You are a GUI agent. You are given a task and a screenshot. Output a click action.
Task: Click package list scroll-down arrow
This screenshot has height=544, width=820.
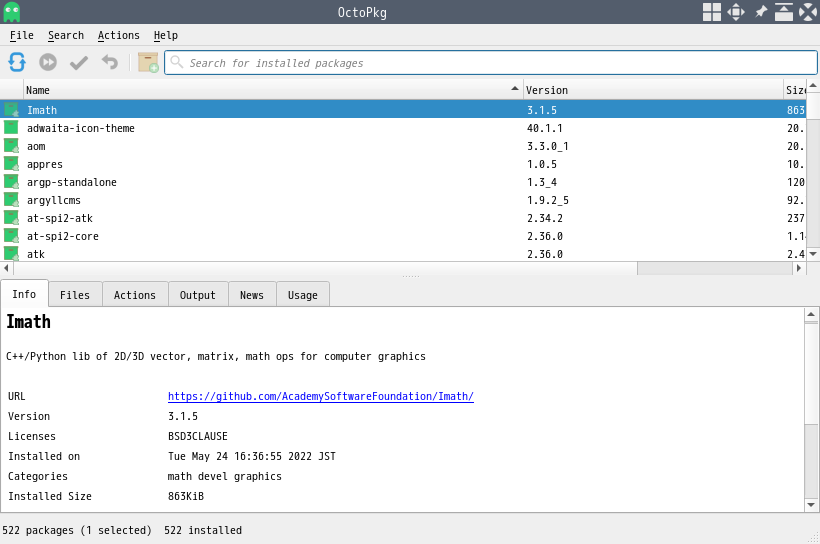point(813,254)
